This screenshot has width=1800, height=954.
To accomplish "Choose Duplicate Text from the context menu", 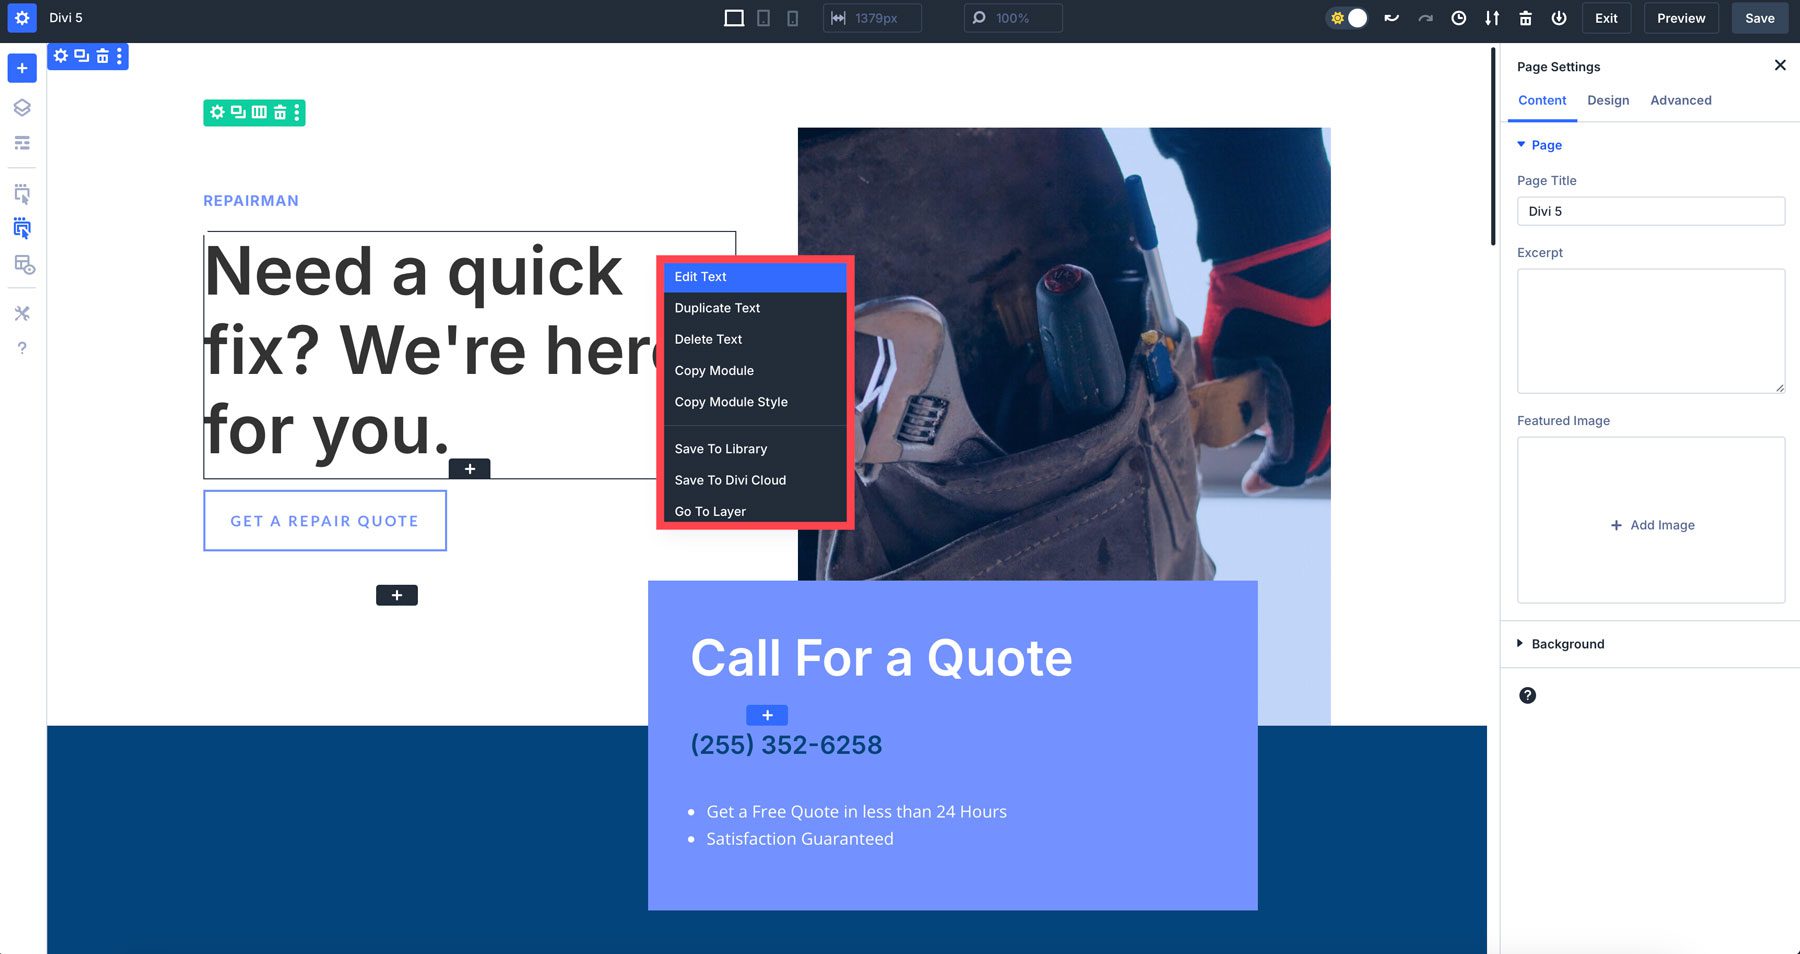I will click(717, 308).
